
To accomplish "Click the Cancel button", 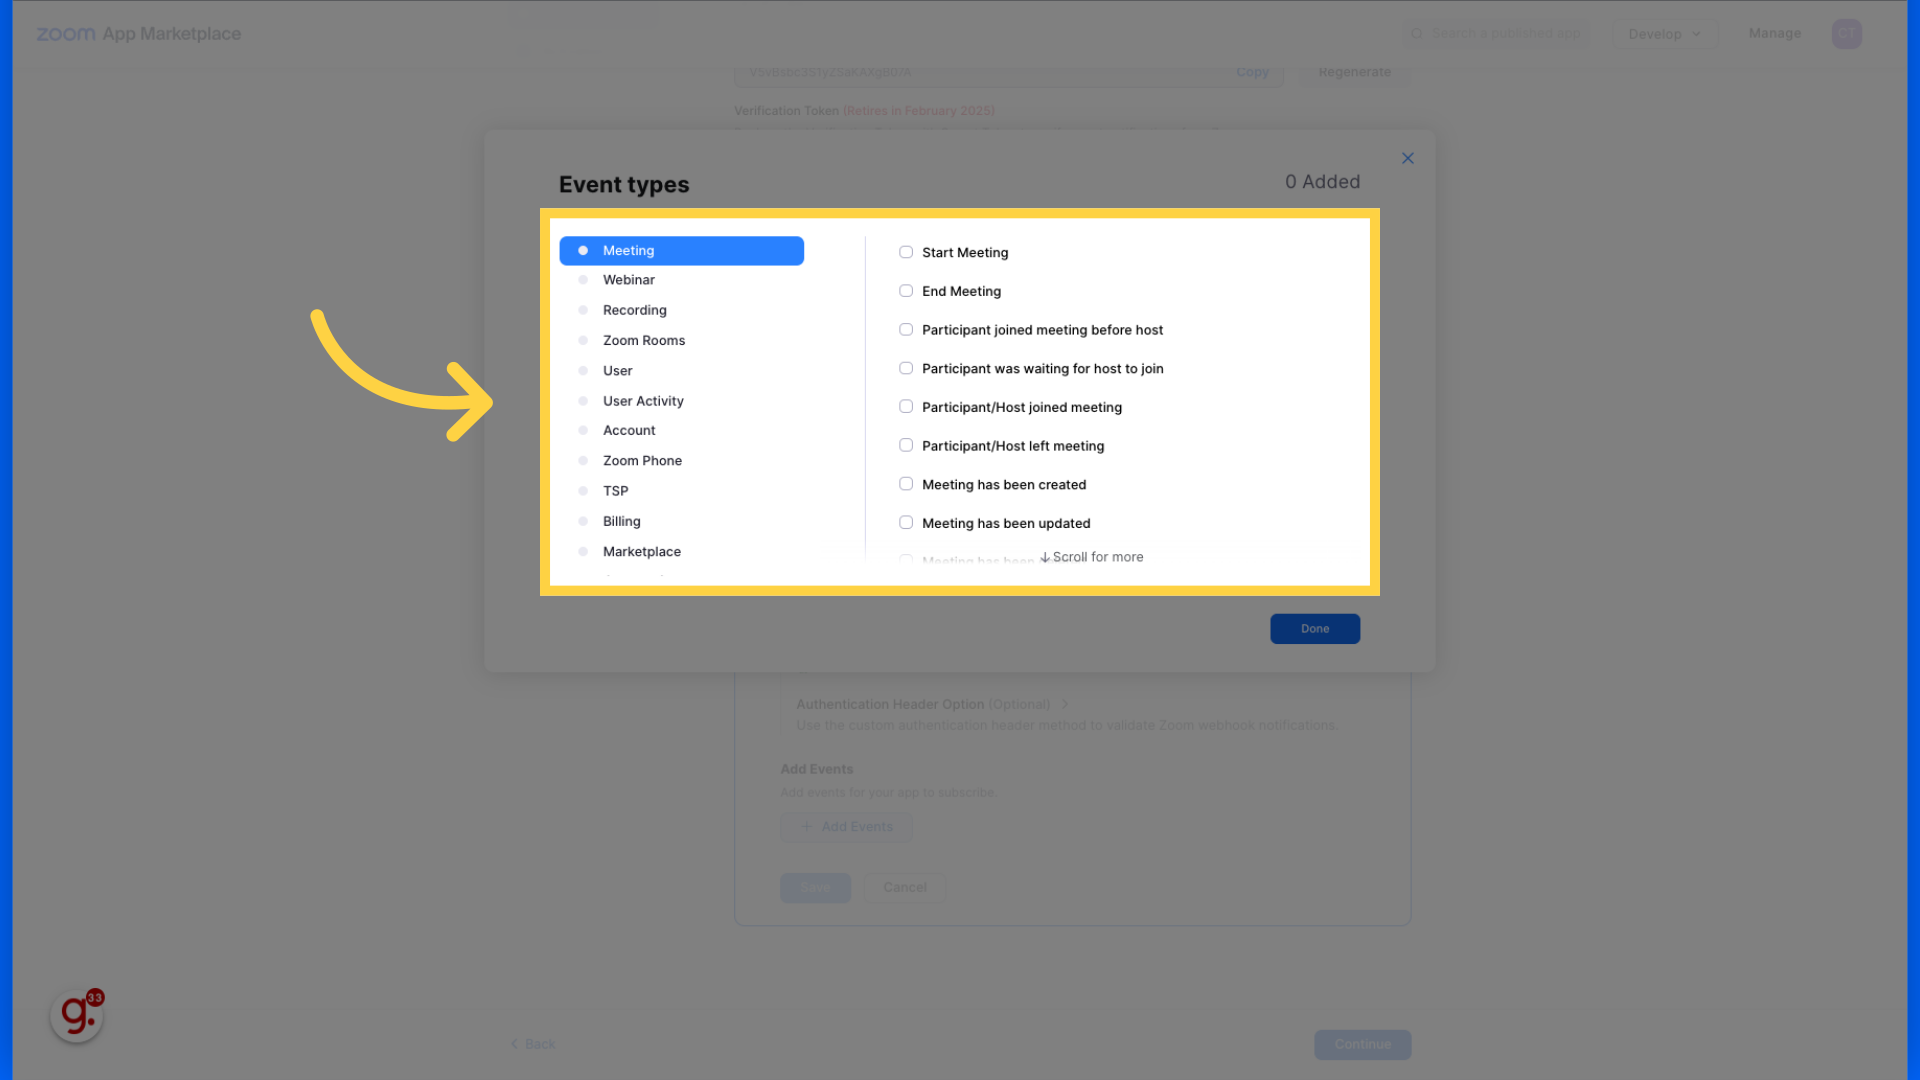I will 905,888.
